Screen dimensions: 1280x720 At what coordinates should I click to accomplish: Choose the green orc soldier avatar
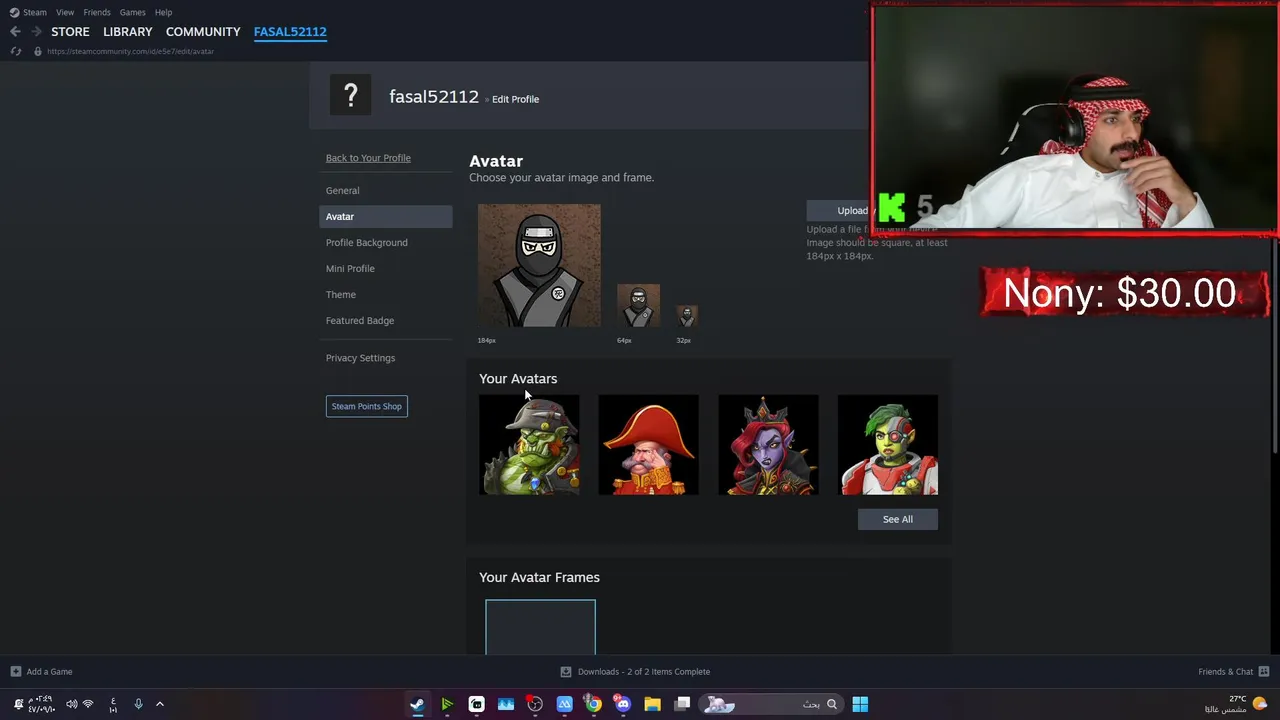click(x=529, y=445)
